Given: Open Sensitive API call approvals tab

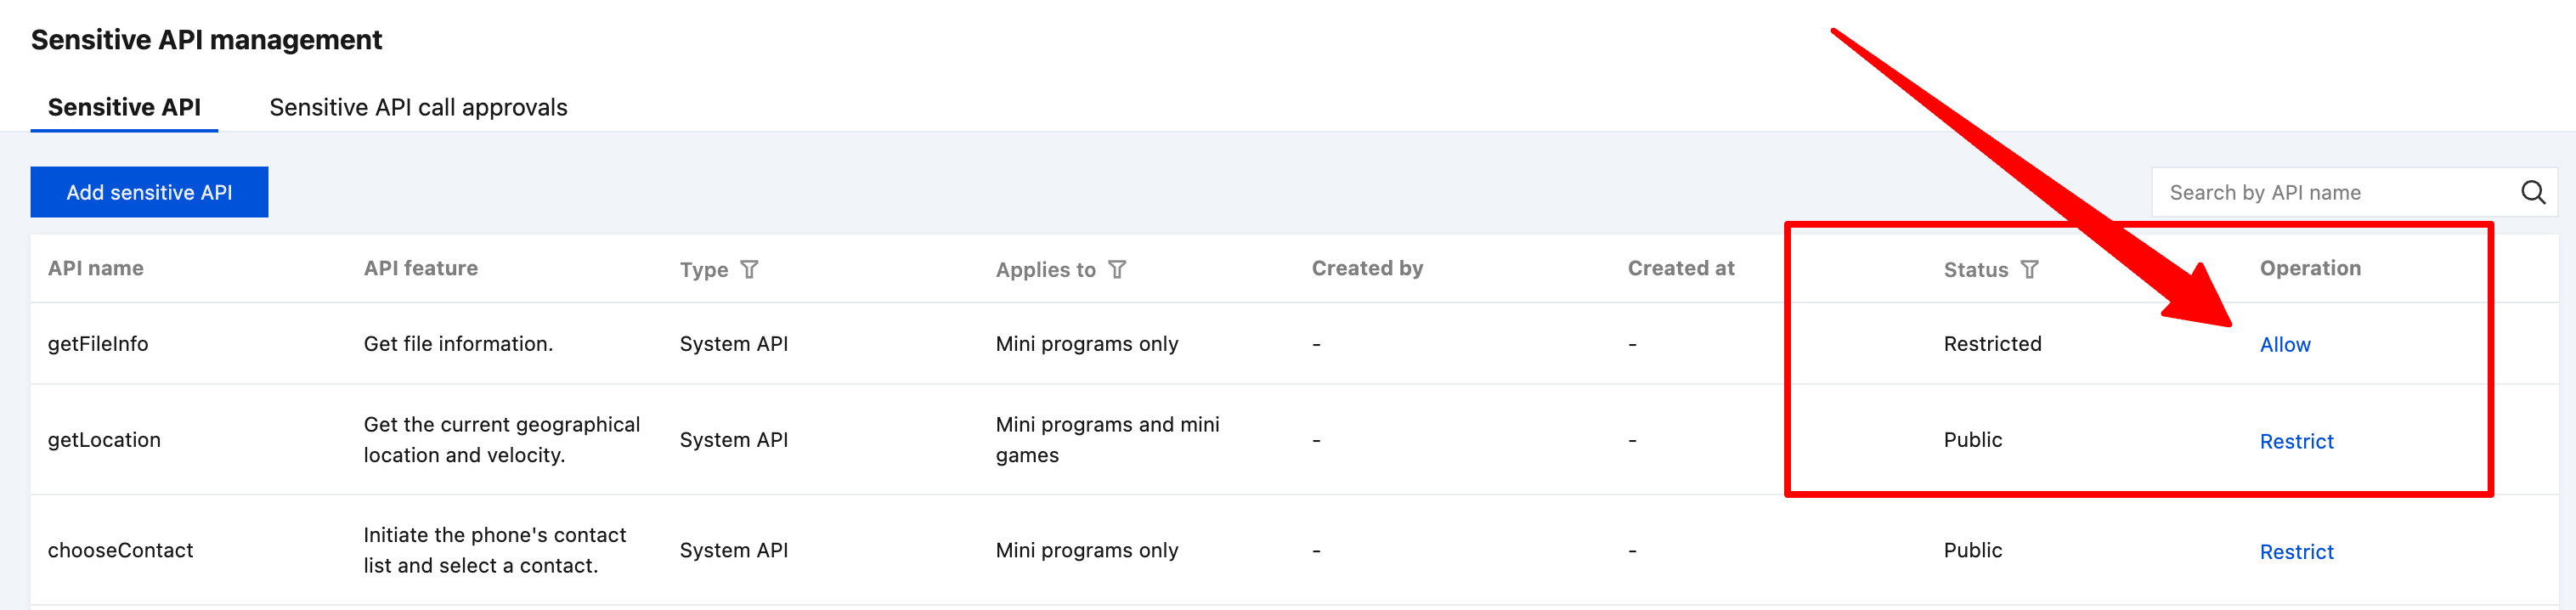Looking at the screenshot, I should (418, 107).
